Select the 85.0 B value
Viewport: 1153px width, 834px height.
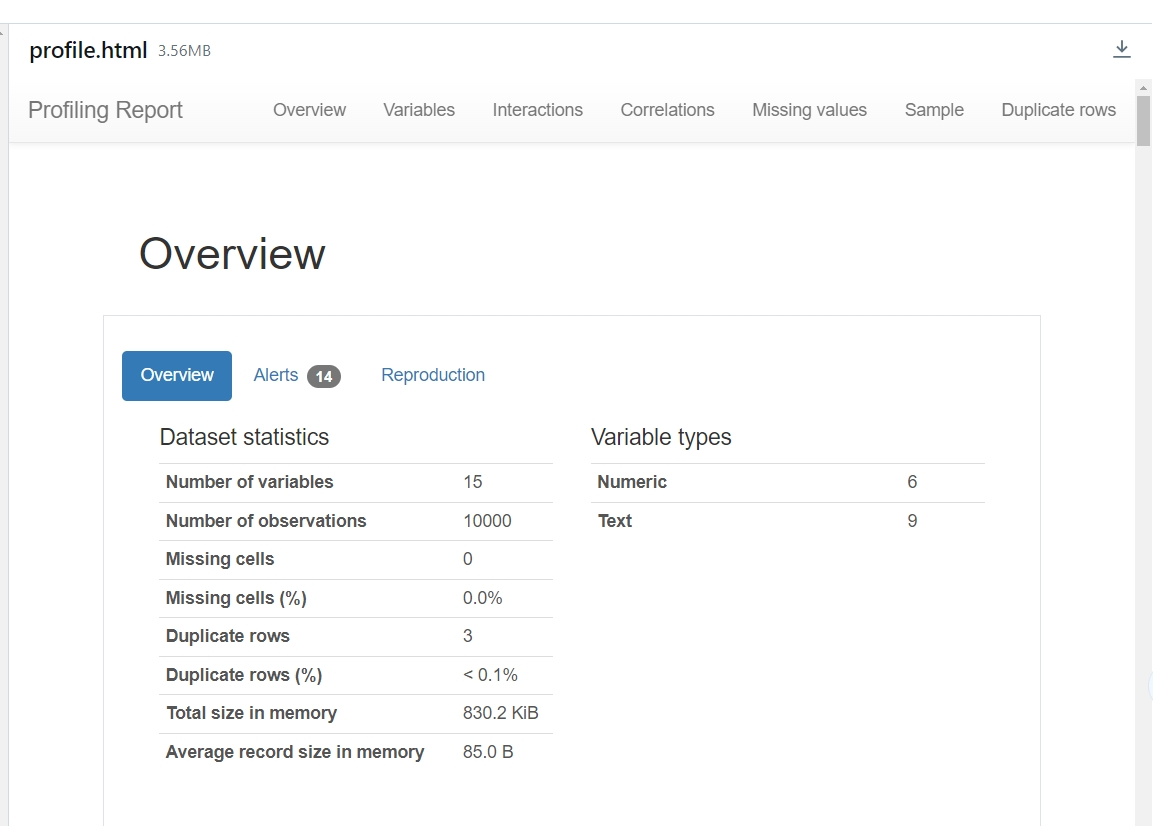pos(488,752)
